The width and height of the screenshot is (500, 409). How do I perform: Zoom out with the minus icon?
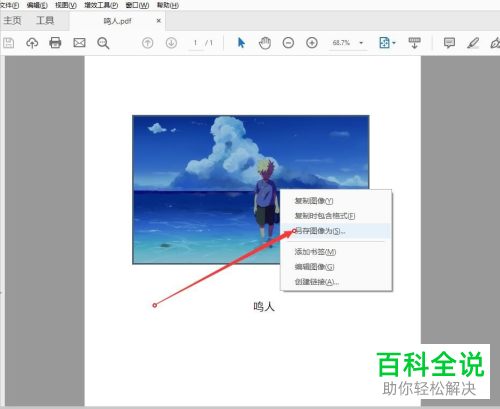click(x=288, y=43)
